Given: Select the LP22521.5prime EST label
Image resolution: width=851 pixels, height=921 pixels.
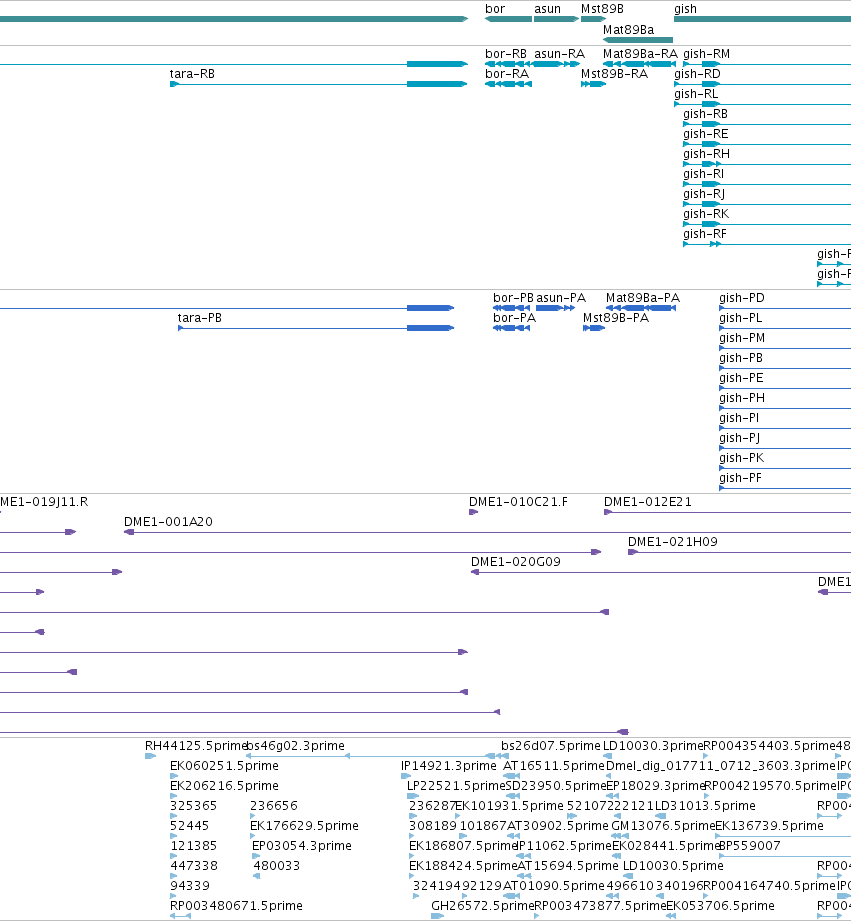Looking at the screenshot, I should pyautogui.click(x=456, y=785).
